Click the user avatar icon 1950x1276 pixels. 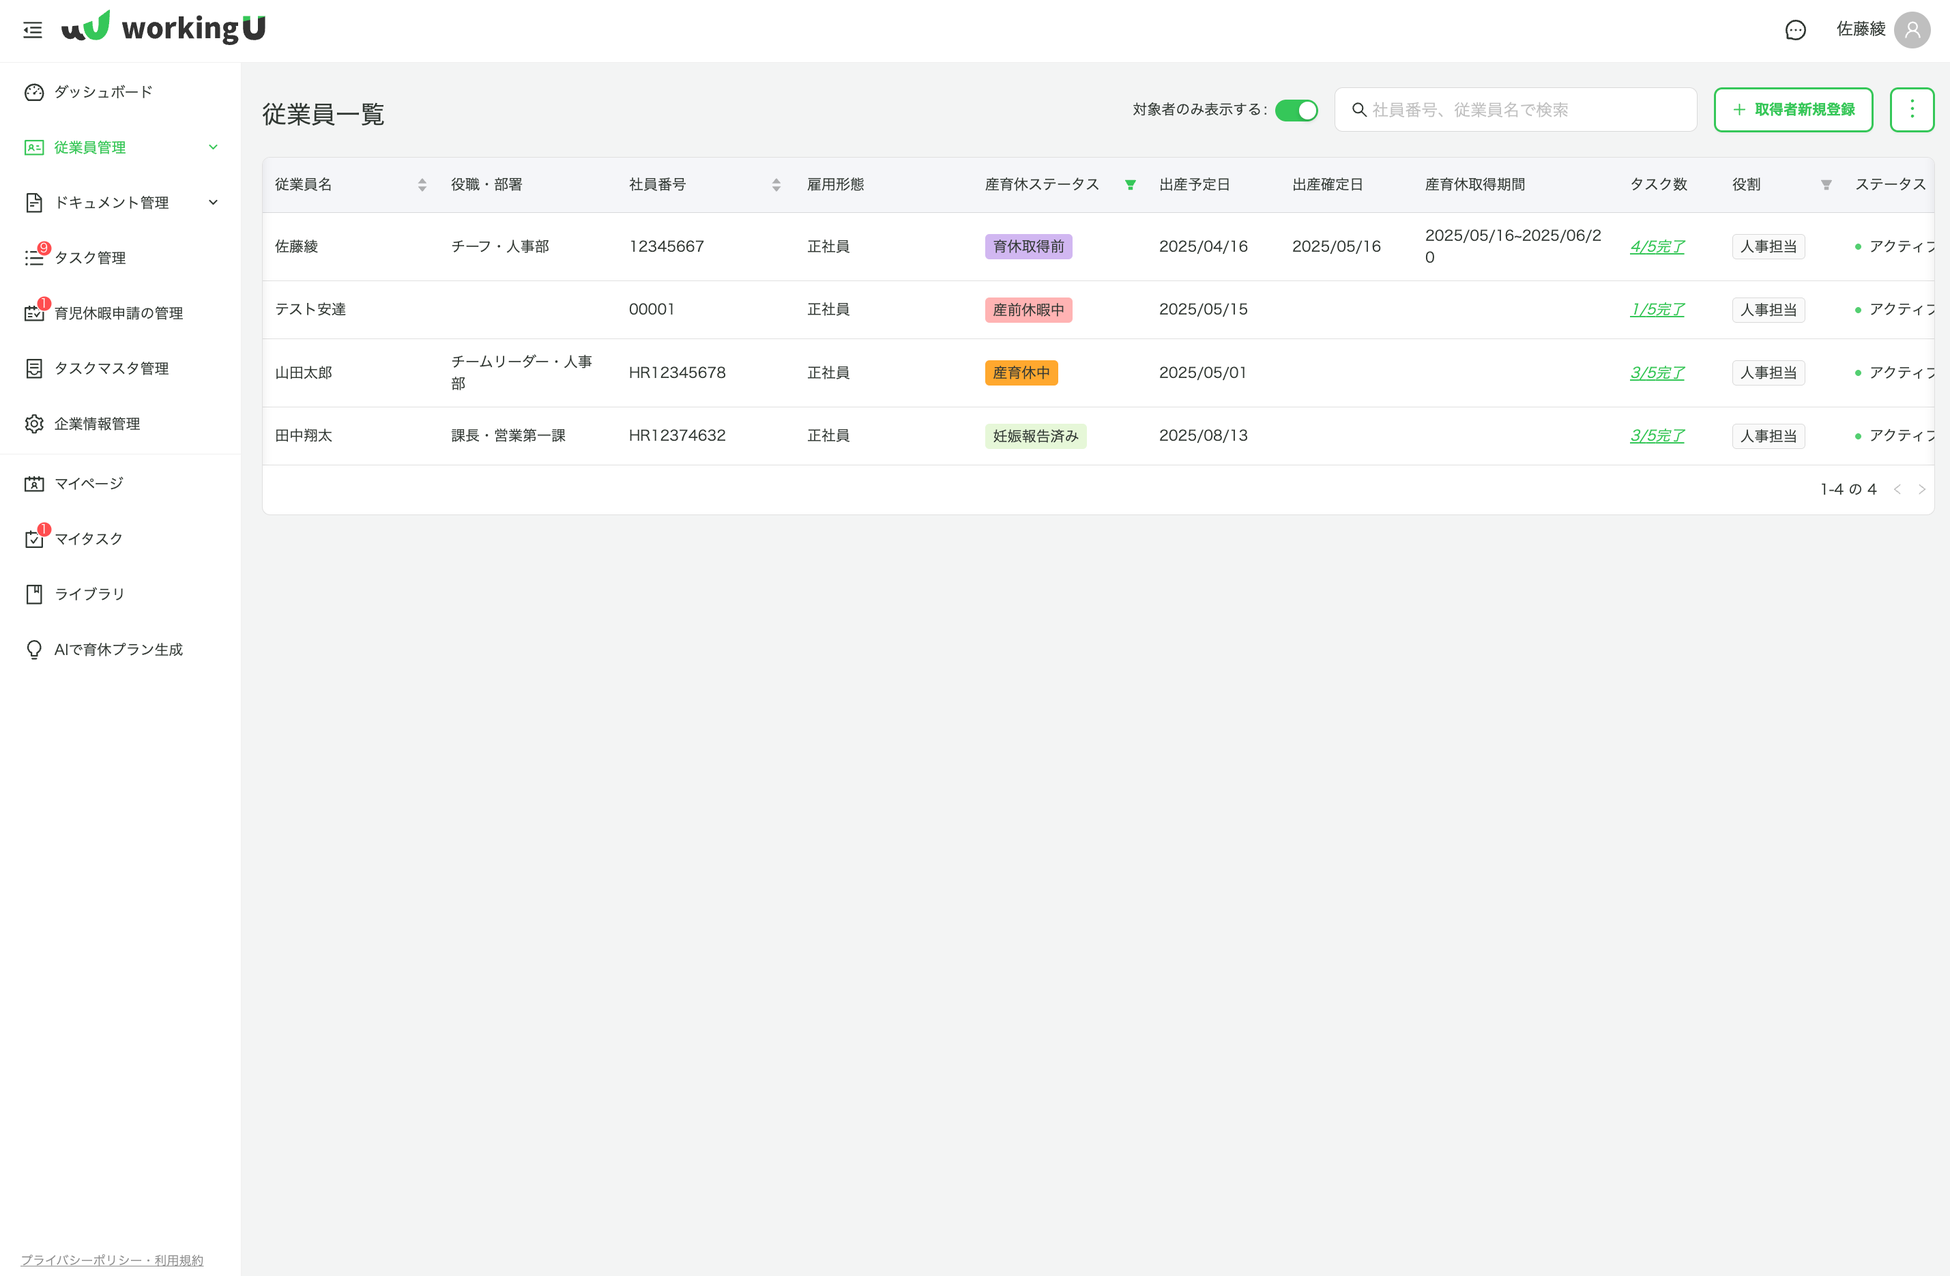tap(1911, 30)
